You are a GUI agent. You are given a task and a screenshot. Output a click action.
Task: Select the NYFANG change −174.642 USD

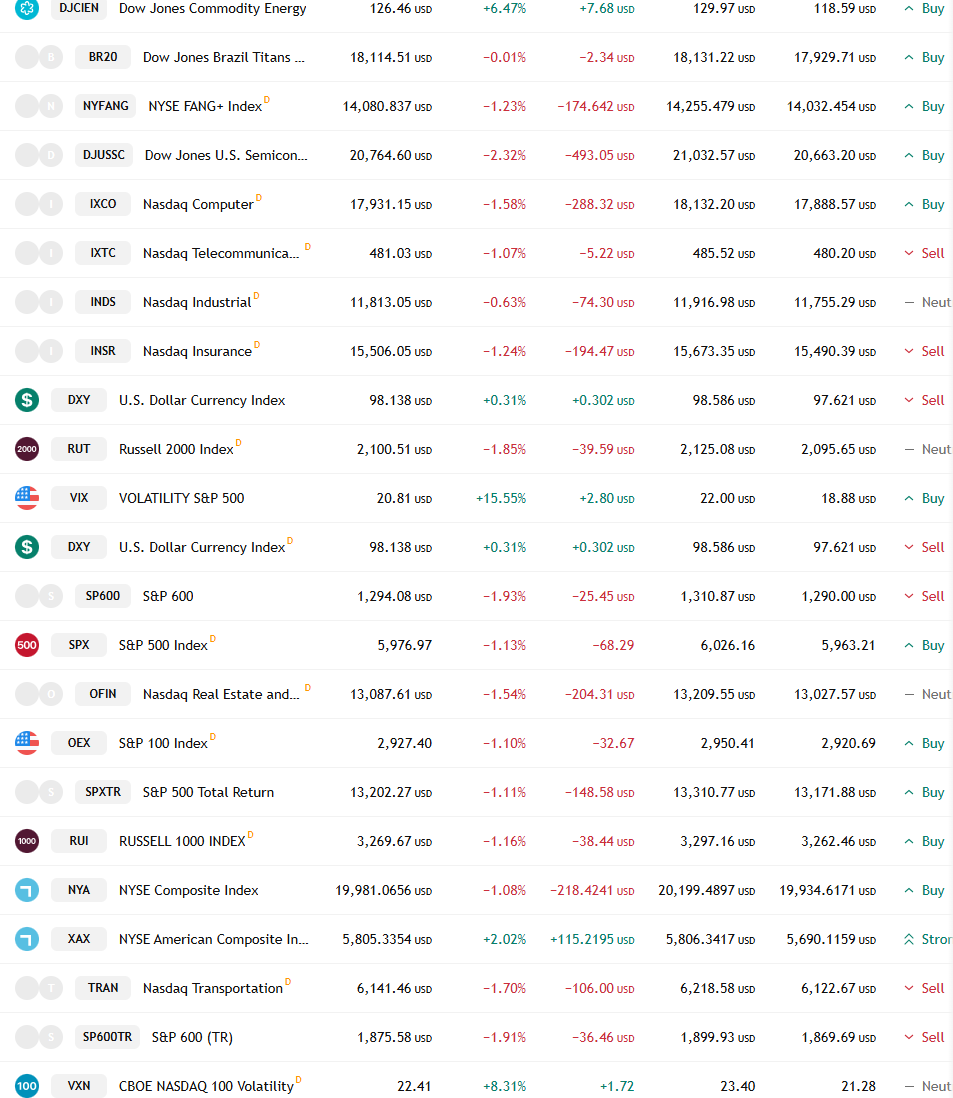(x=596, y=106)
